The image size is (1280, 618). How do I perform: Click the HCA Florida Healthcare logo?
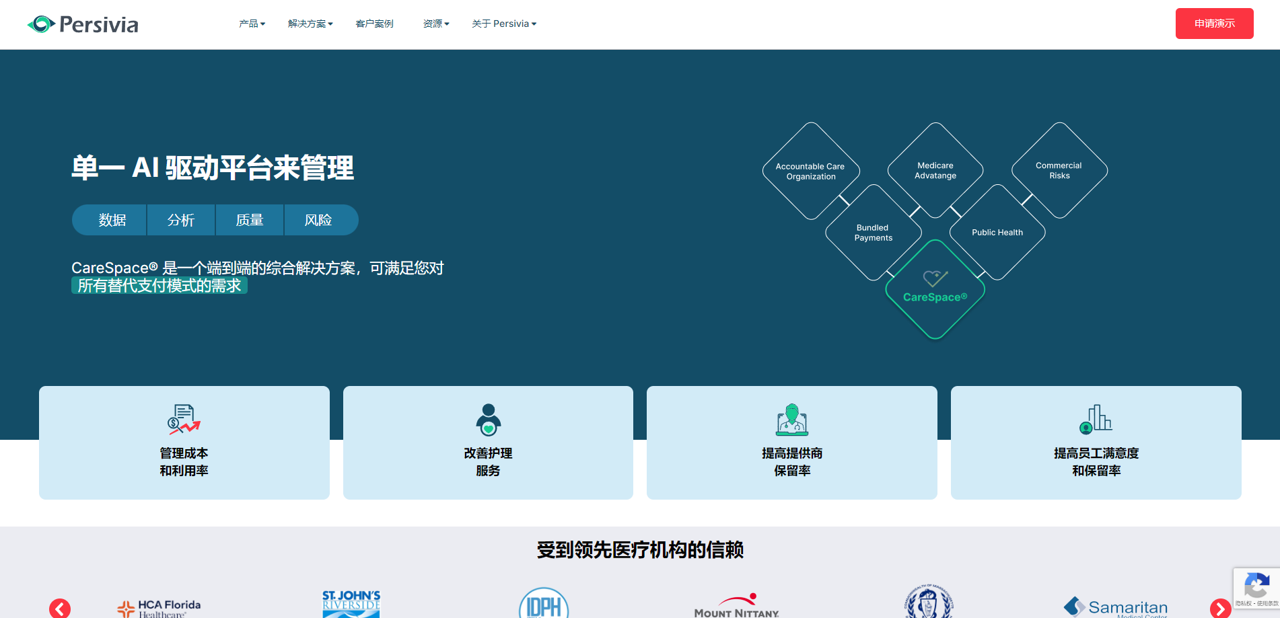coord(159,607)
